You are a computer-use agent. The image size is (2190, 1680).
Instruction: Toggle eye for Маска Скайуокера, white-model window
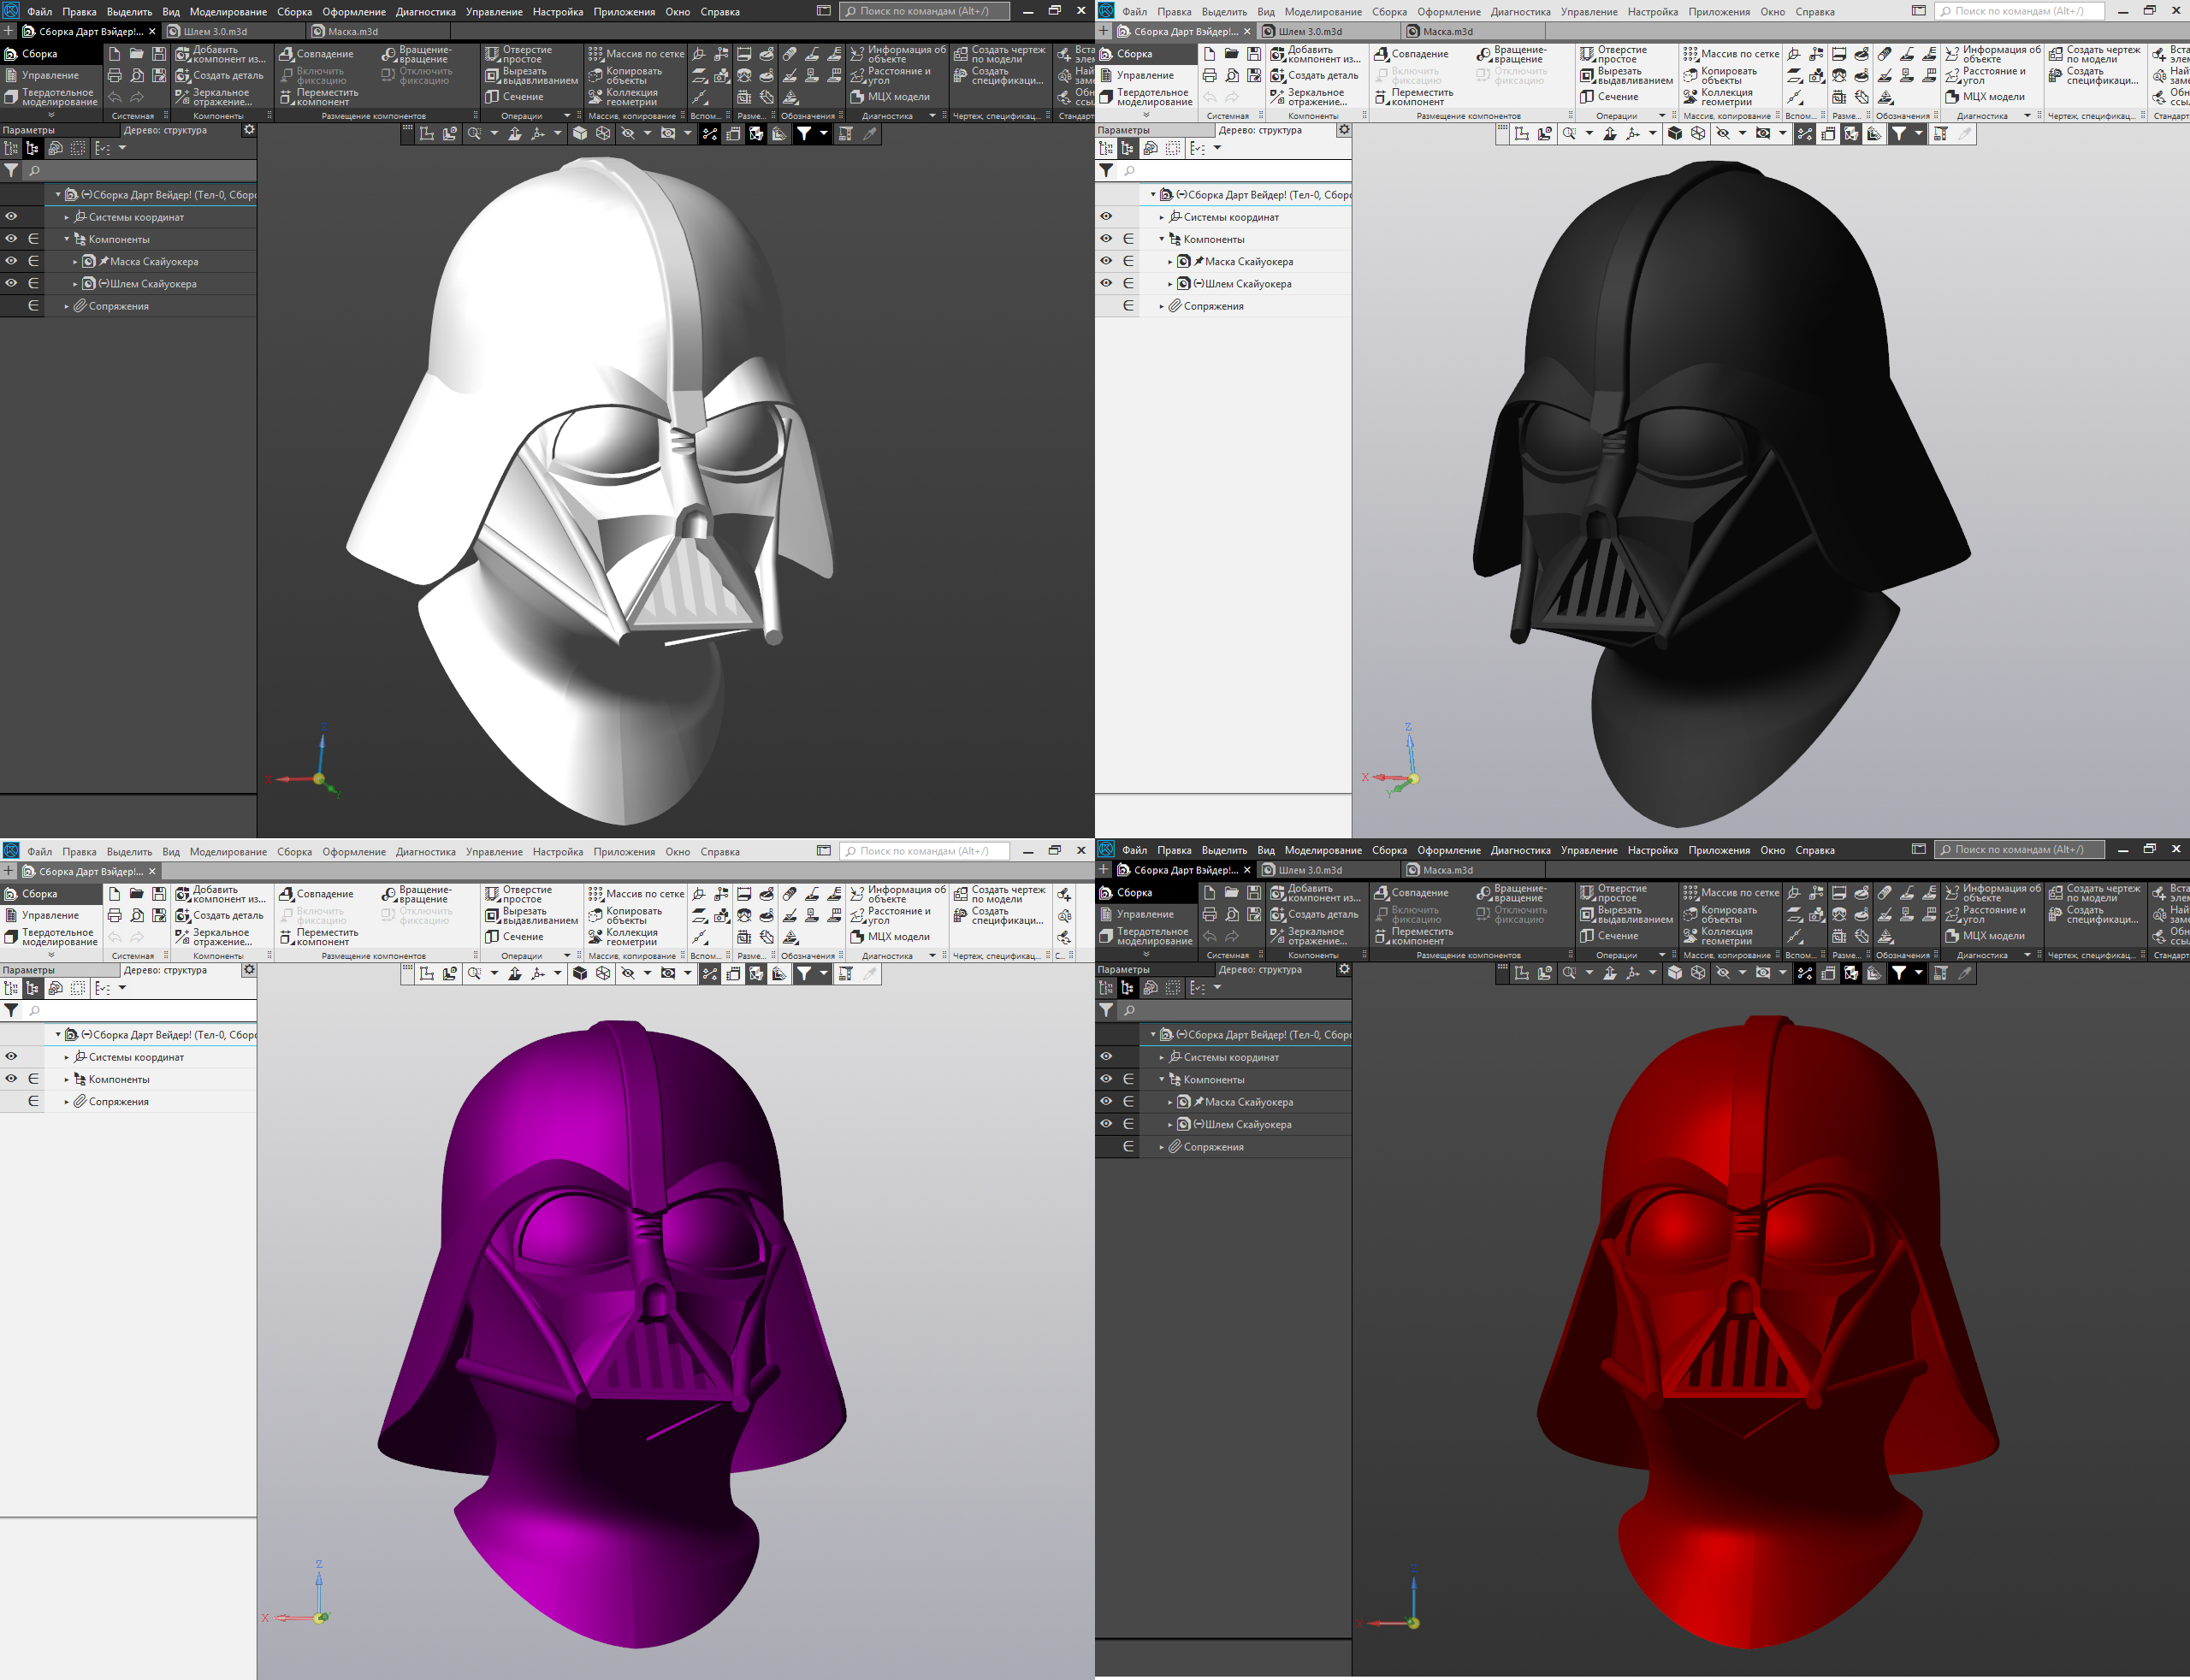[x=11, y=261]
